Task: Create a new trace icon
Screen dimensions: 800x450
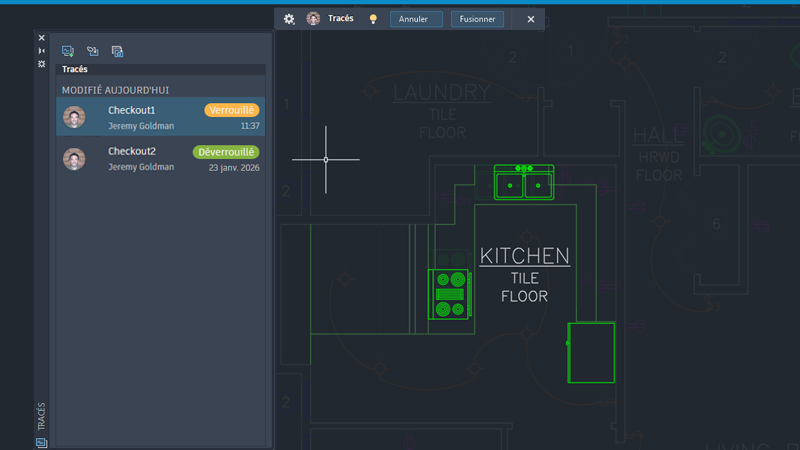Action: tap(68, 51)
